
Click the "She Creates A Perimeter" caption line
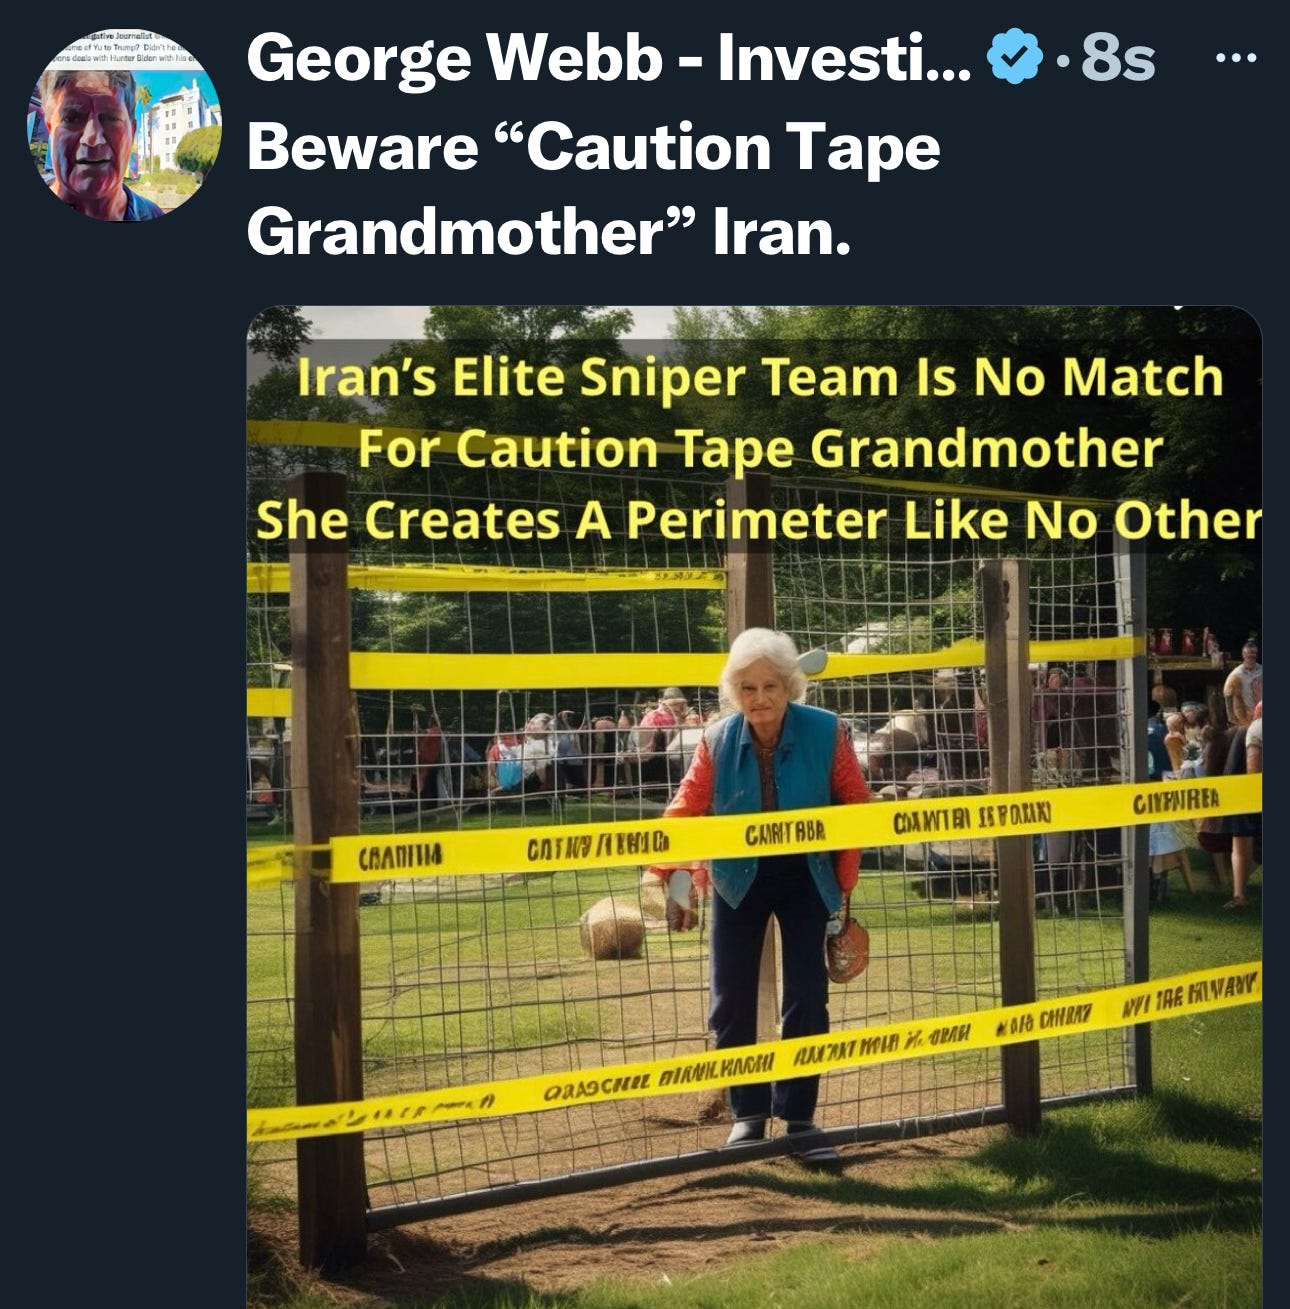(x=757, y=519)
